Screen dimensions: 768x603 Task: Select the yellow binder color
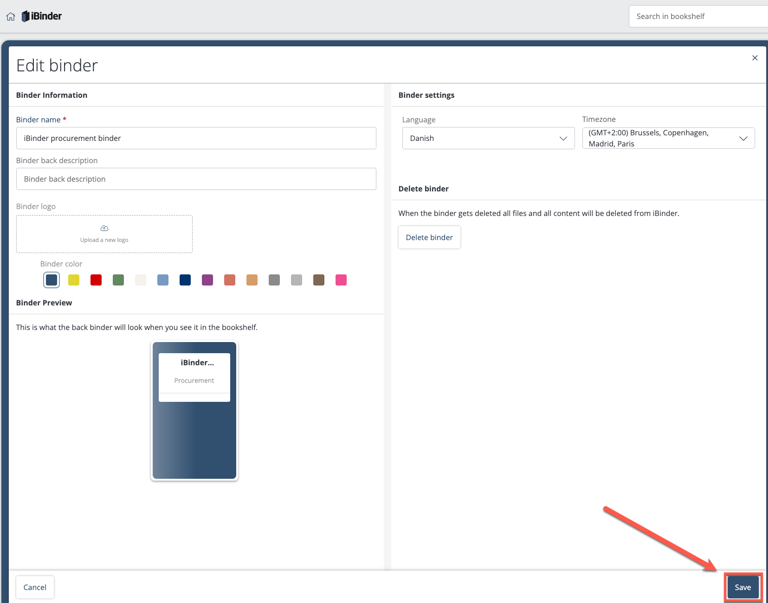point(74,280)
